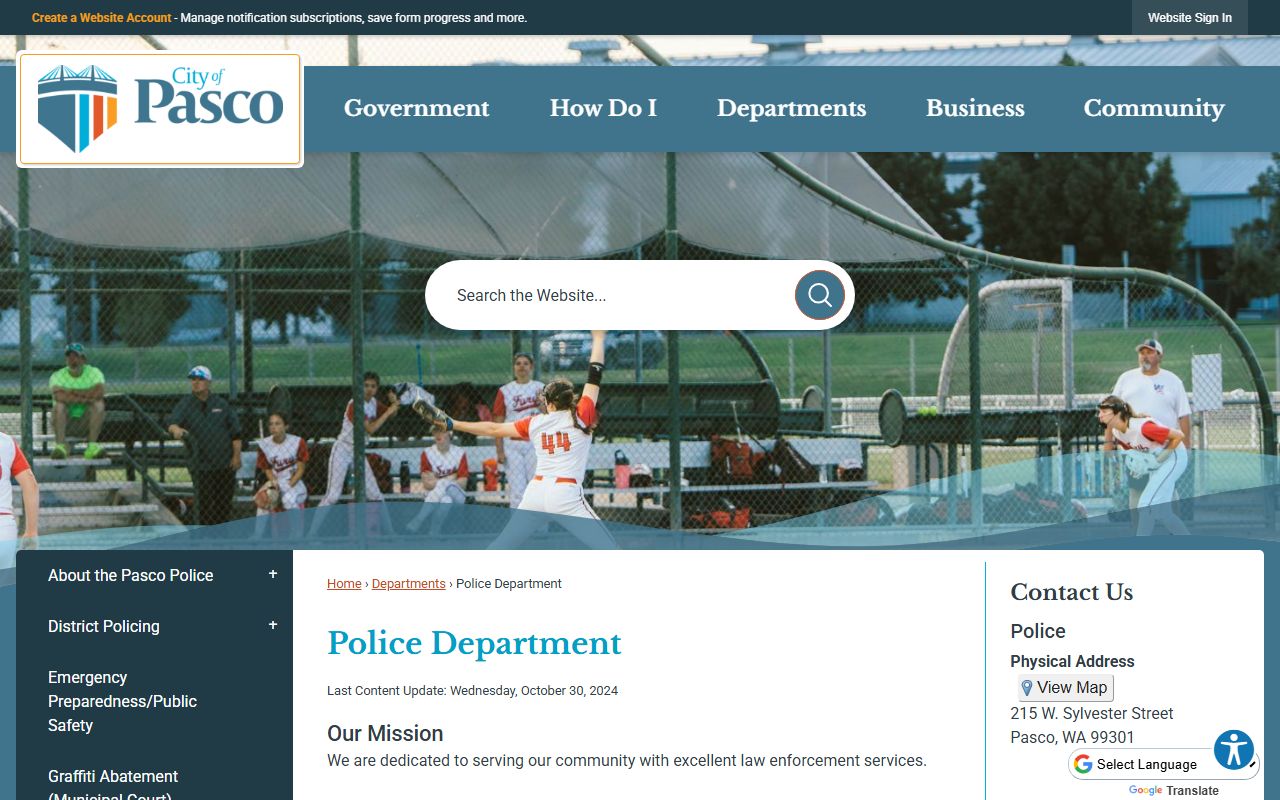Open the Business menu
Image resolution: width=1280 pixels, height=800 pixels.
click(x=975, y=108)
